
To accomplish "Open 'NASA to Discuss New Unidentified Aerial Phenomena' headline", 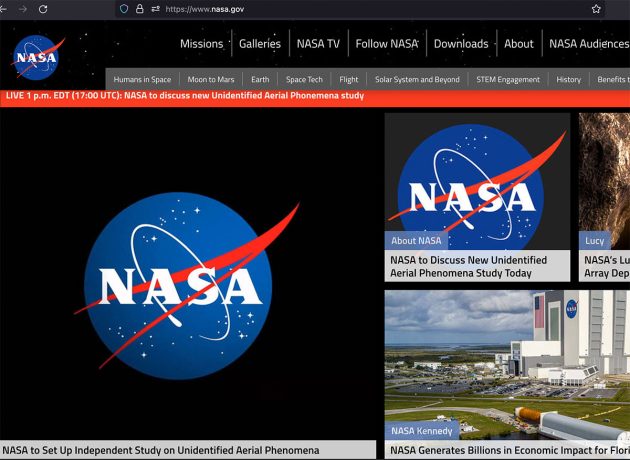I will point(468,266).
